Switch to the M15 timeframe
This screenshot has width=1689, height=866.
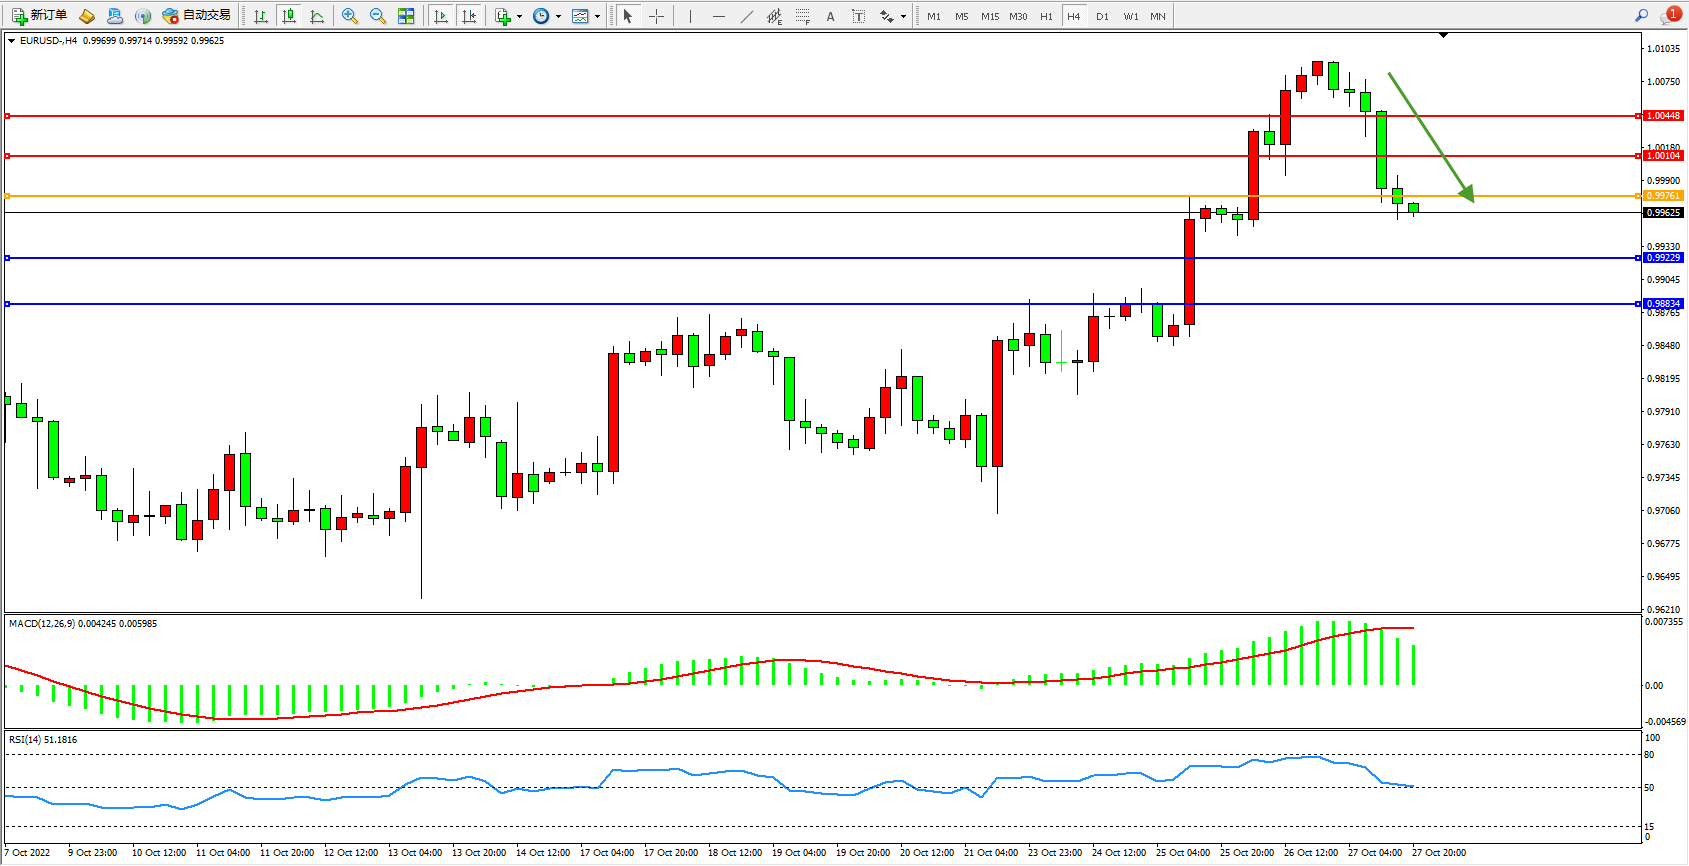[x=989, y=16]
